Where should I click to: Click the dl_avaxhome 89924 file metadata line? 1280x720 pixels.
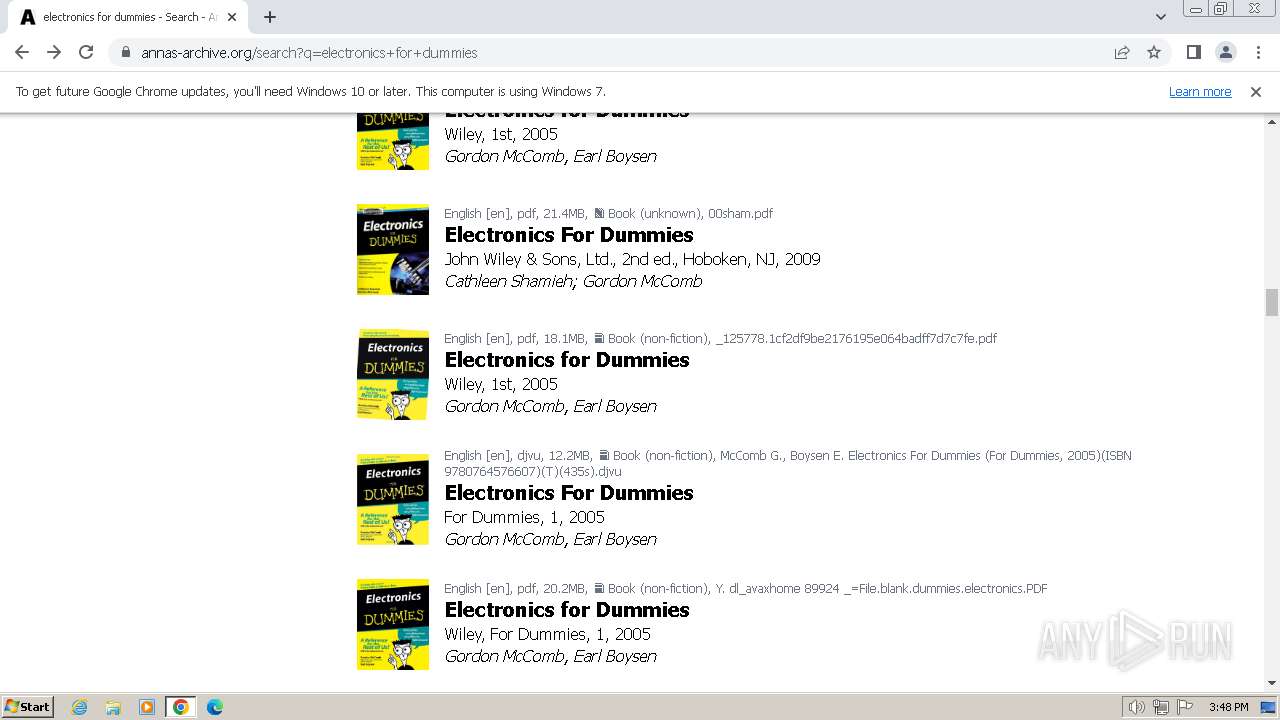pos(745,588)
